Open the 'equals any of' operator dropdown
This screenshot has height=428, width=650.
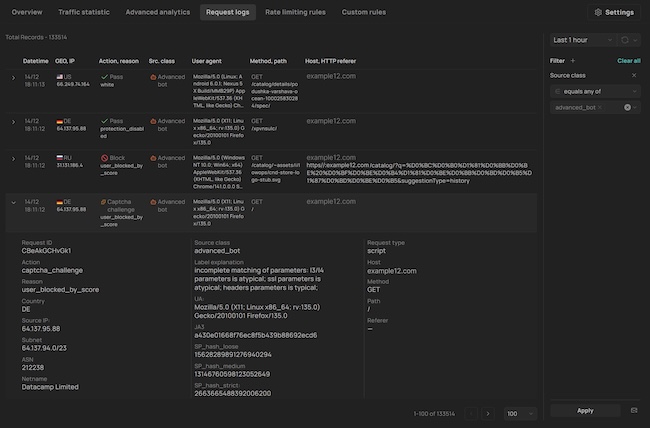(x=594, y=90)
